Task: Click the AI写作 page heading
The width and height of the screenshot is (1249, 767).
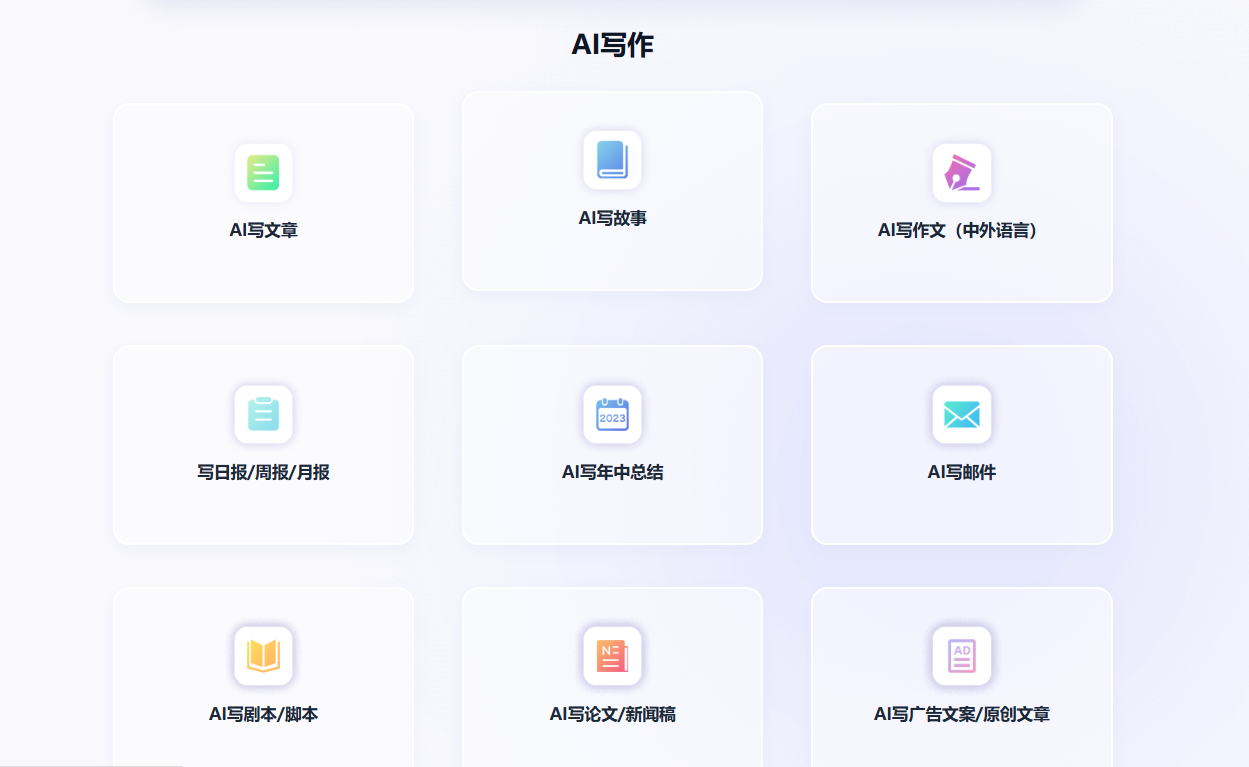Action: coord(612,42)
